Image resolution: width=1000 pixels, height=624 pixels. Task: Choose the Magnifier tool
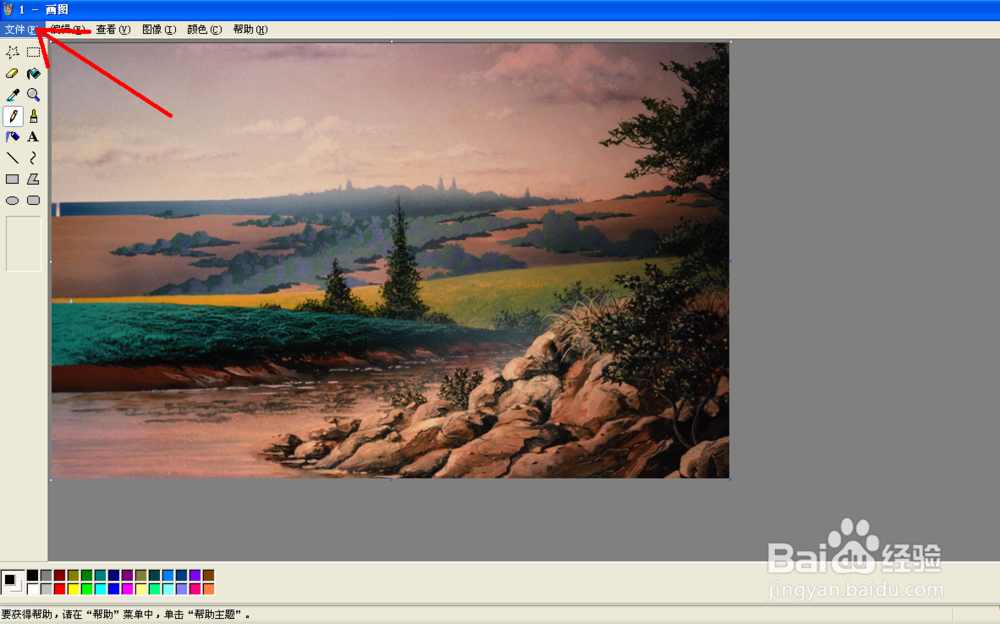click(33, 94)
